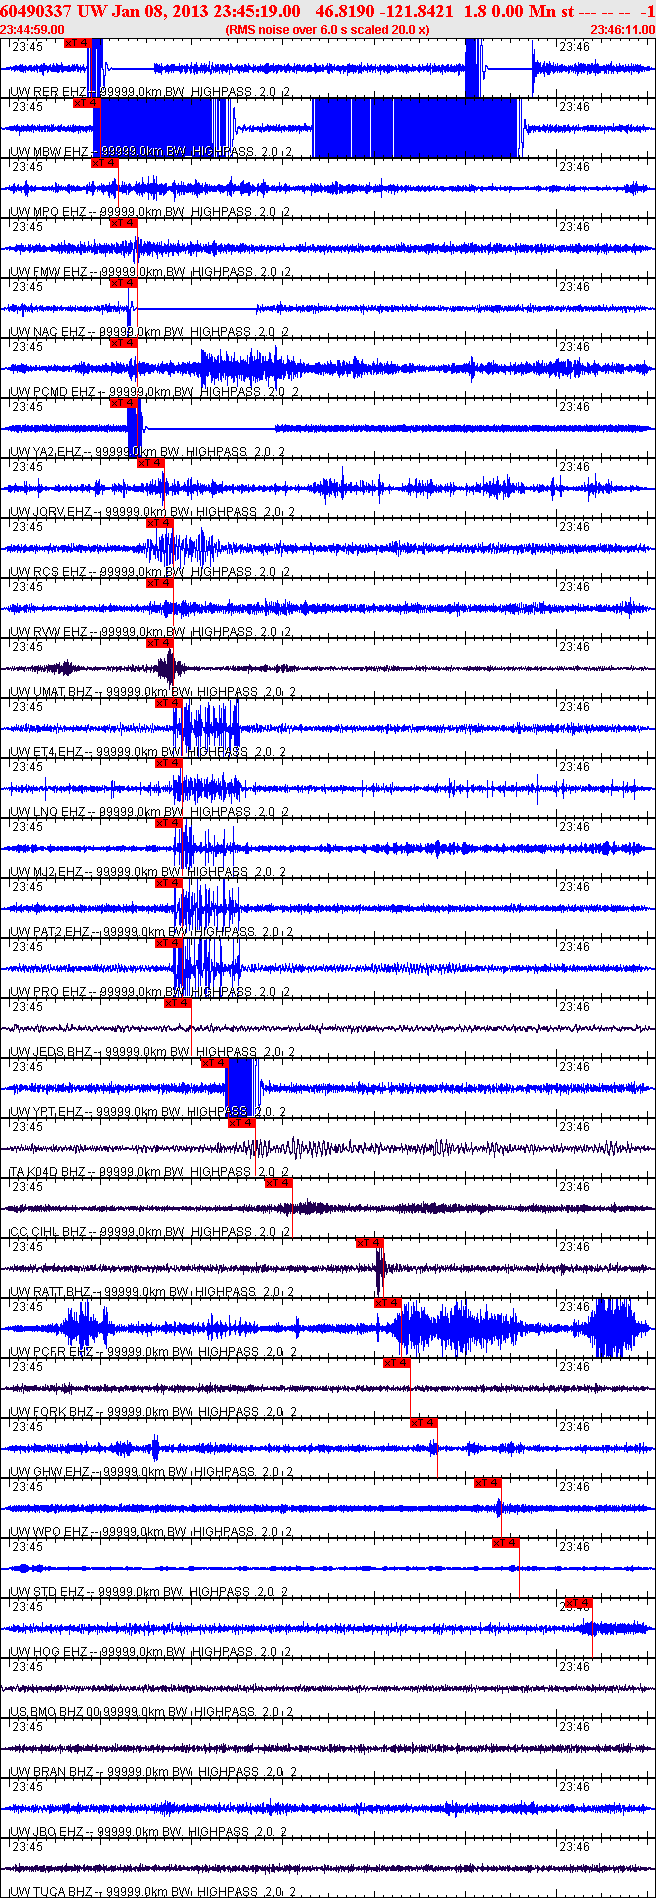Click the end time label 23:46:11.00
The width and height of the screenshot is (656, 1898).
coord(623,30)
